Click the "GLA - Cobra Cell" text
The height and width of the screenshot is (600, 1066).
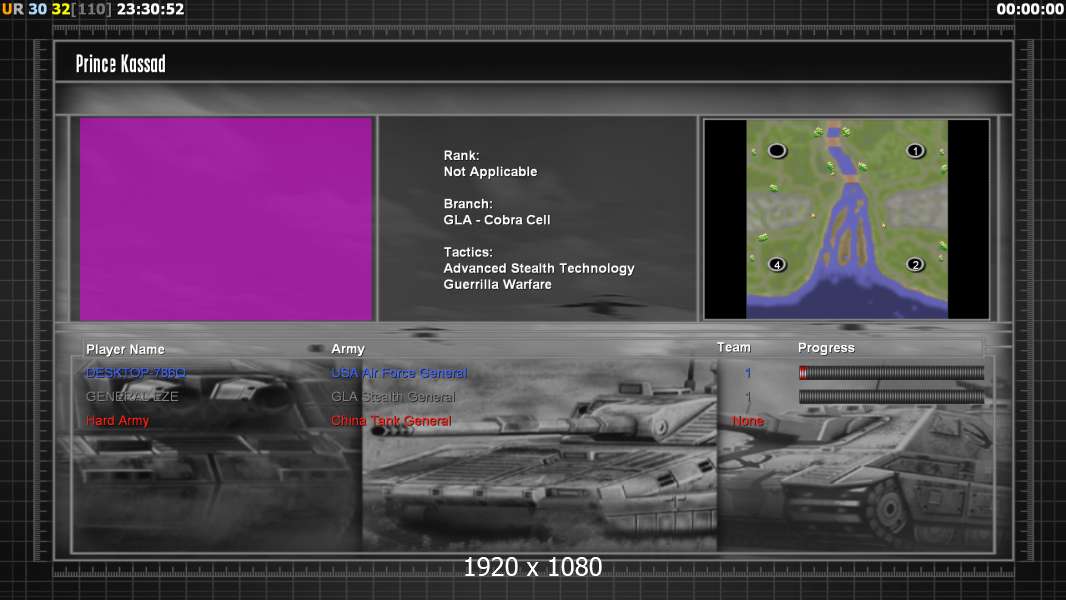[497, 220]
